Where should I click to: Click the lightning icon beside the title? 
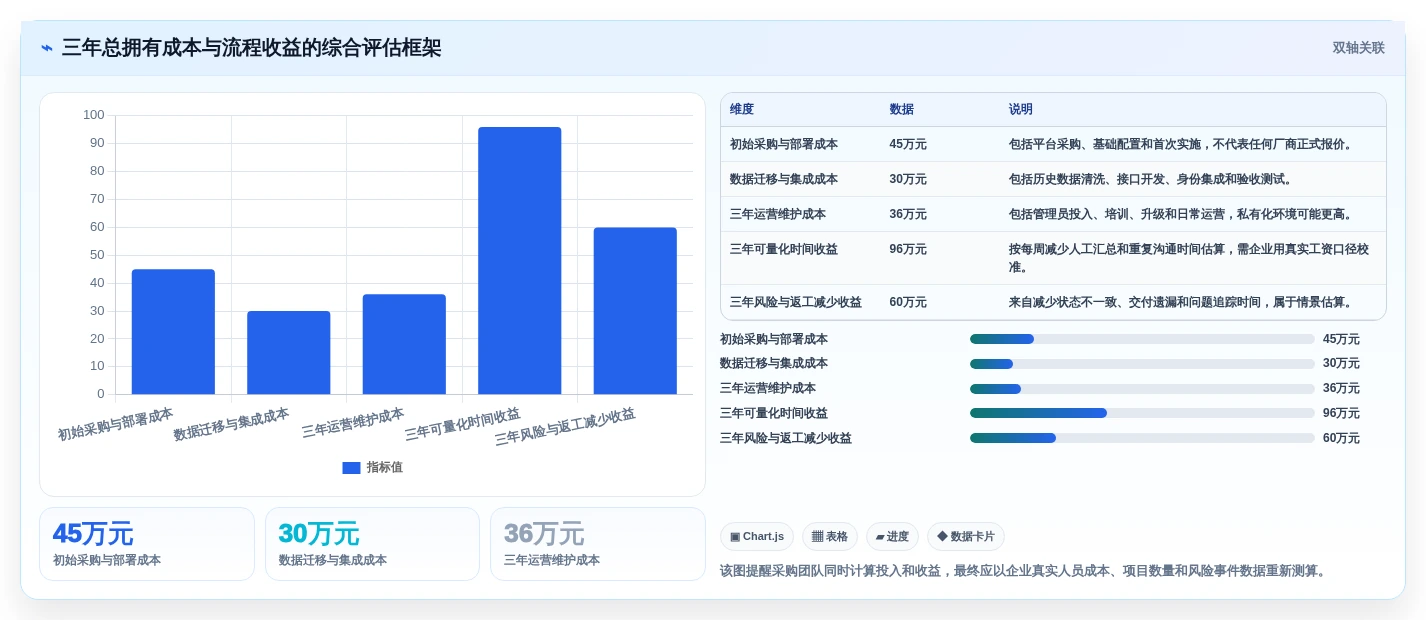[x=47, y=48]
